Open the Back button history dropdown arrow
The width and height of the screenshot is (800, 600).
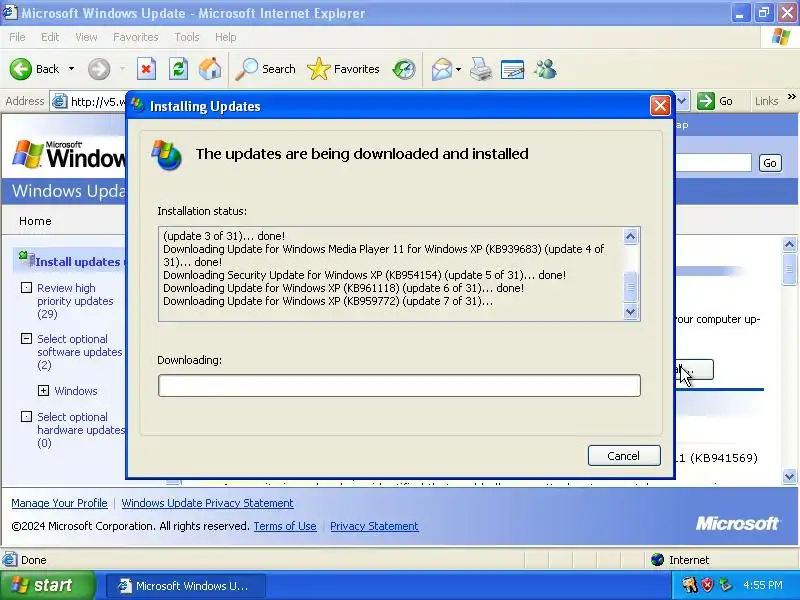point(71,69)
